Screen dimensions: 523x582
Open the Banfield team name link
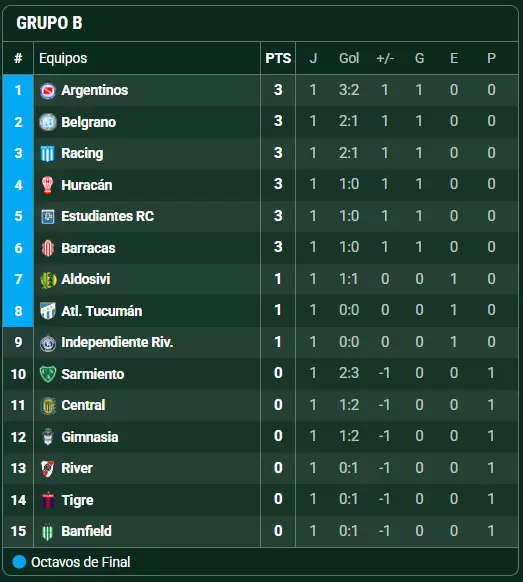tap(86, 531)
